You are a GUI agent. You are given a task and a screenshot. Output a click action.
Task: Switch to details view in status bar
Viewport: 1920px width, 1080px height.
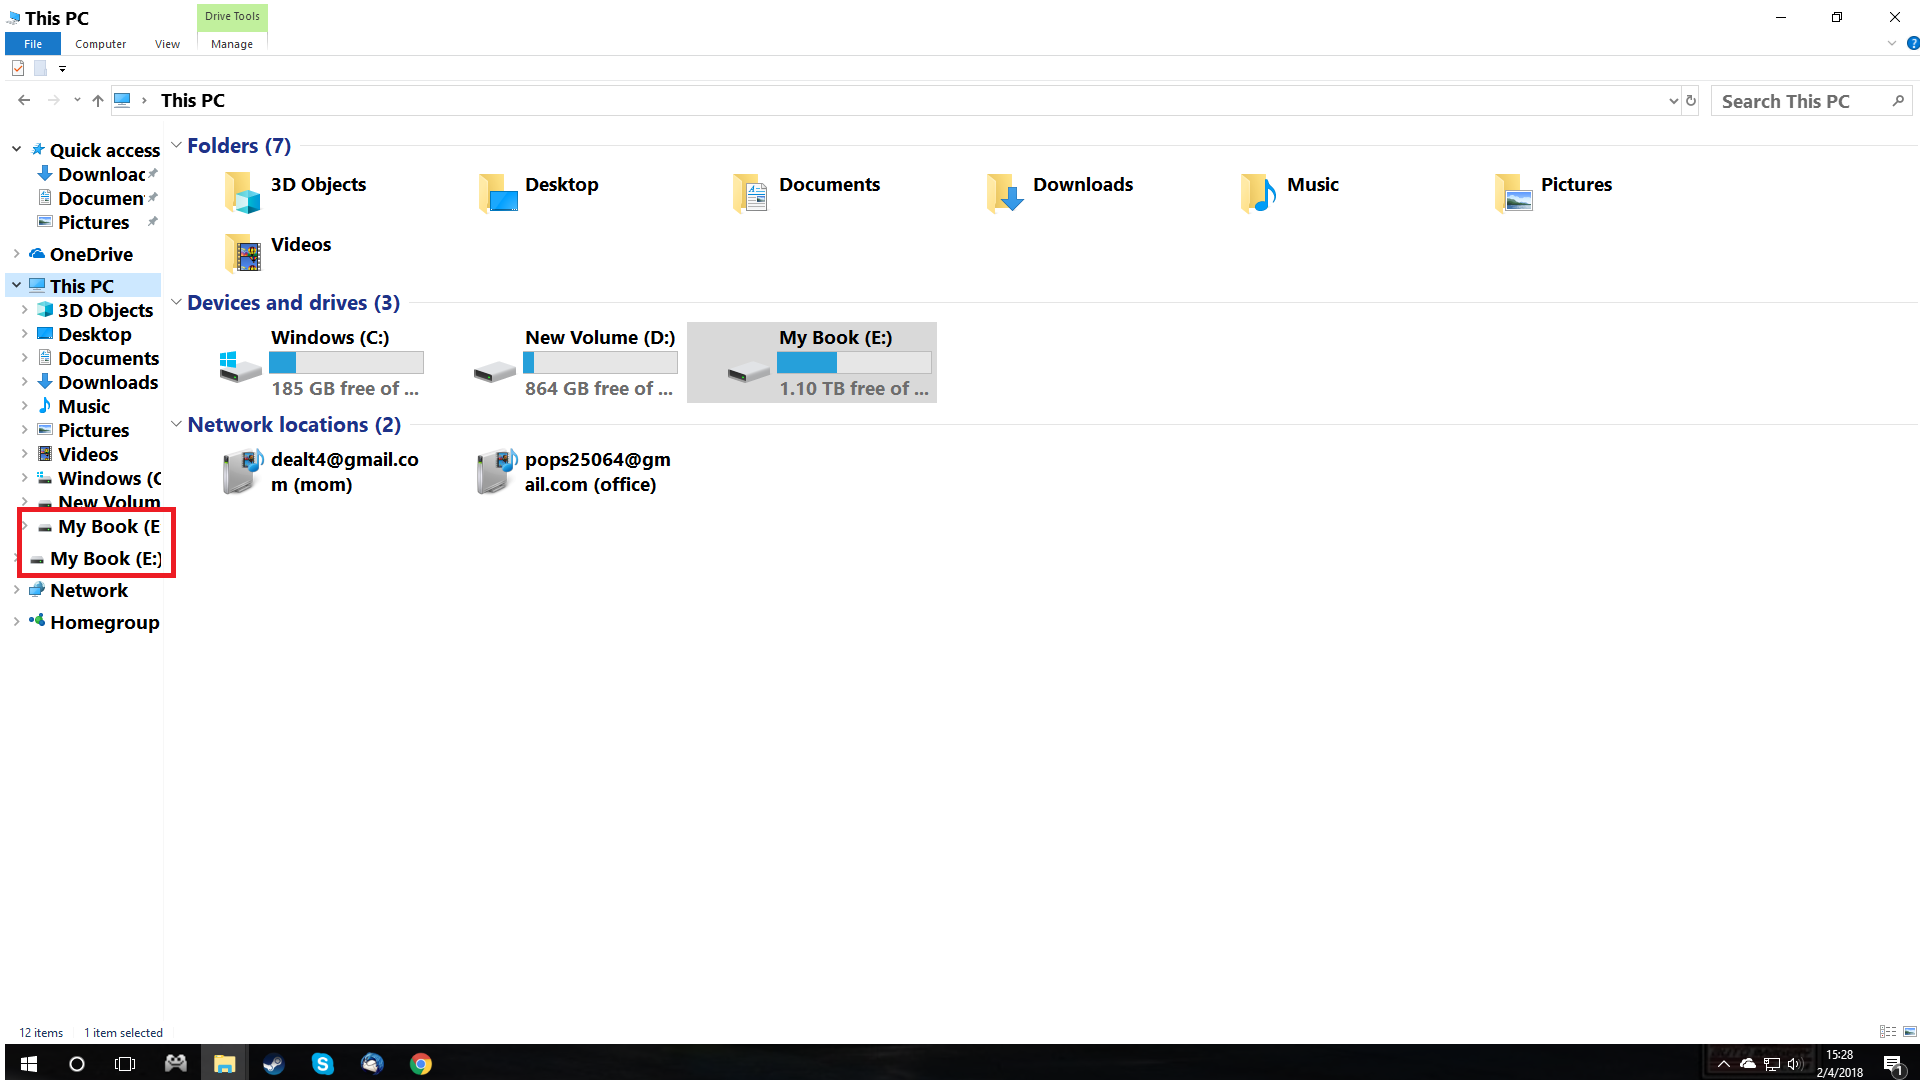[1888, 1032]
